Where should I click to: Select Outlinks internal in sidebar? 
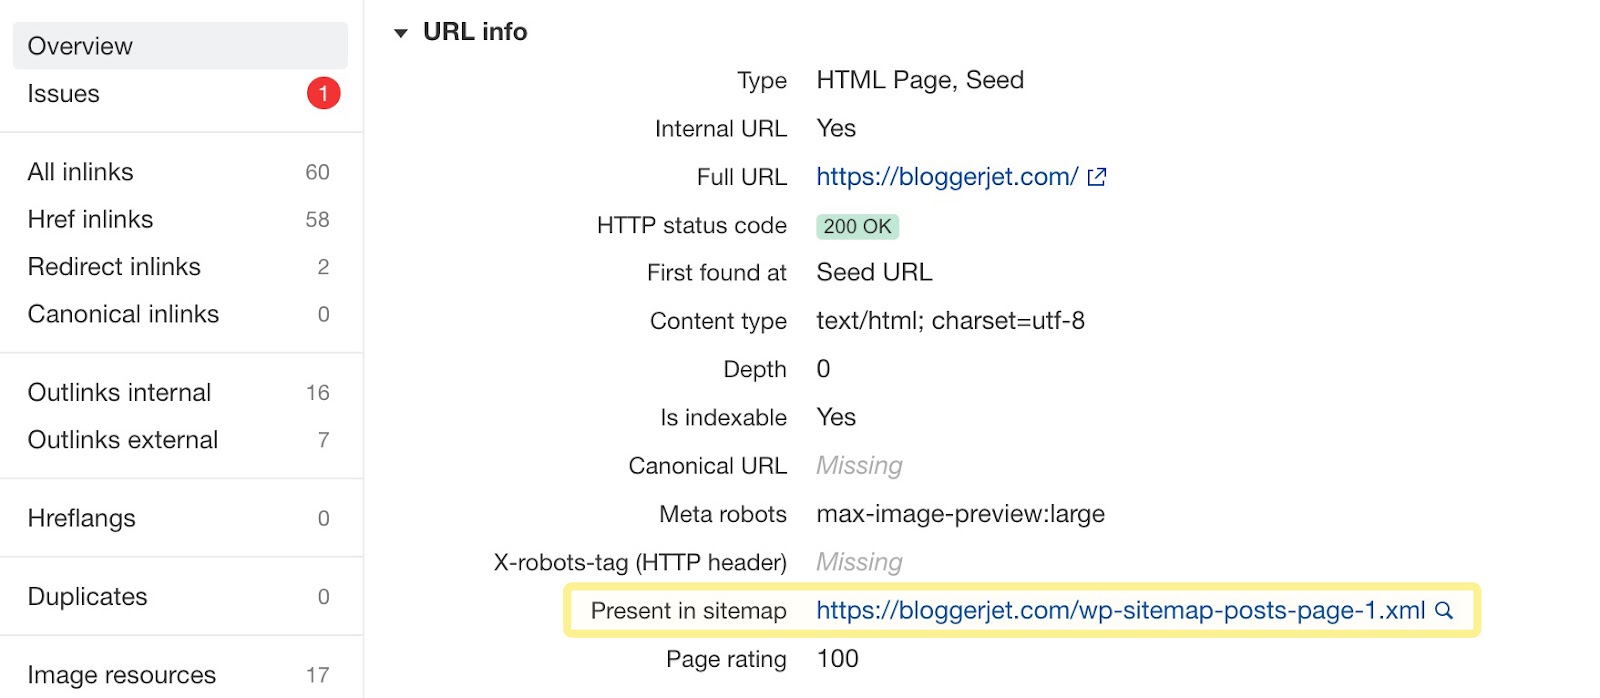pos(118,392)
